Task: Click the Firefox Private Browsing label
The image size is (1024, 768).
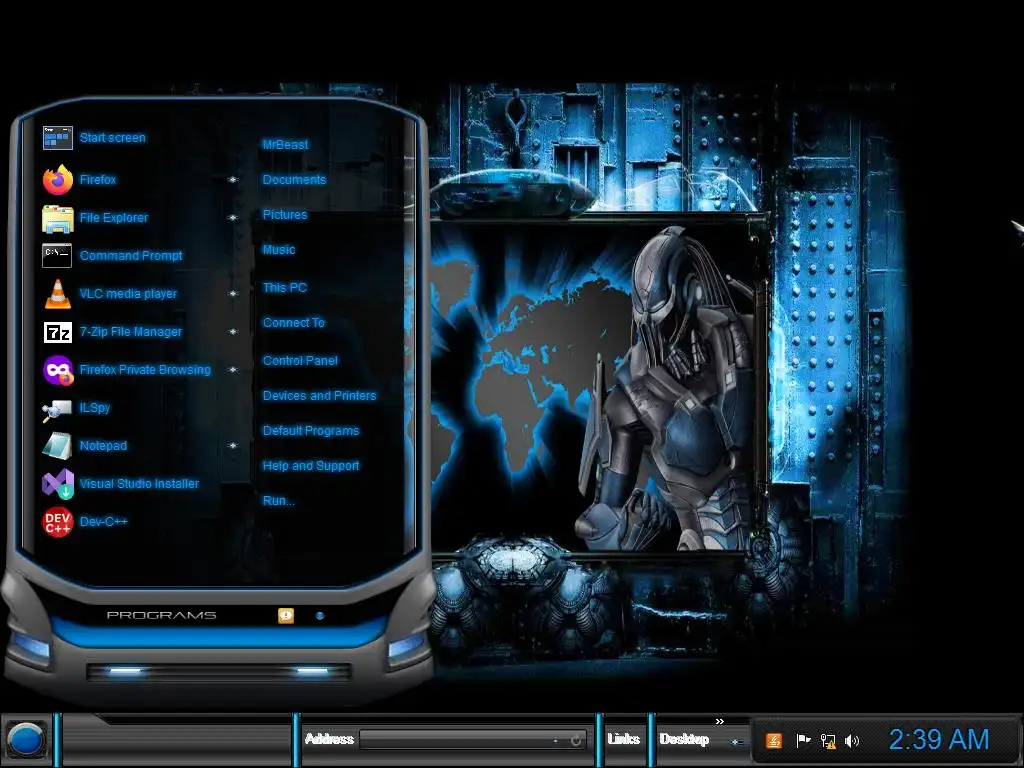Action: point(145,370)
